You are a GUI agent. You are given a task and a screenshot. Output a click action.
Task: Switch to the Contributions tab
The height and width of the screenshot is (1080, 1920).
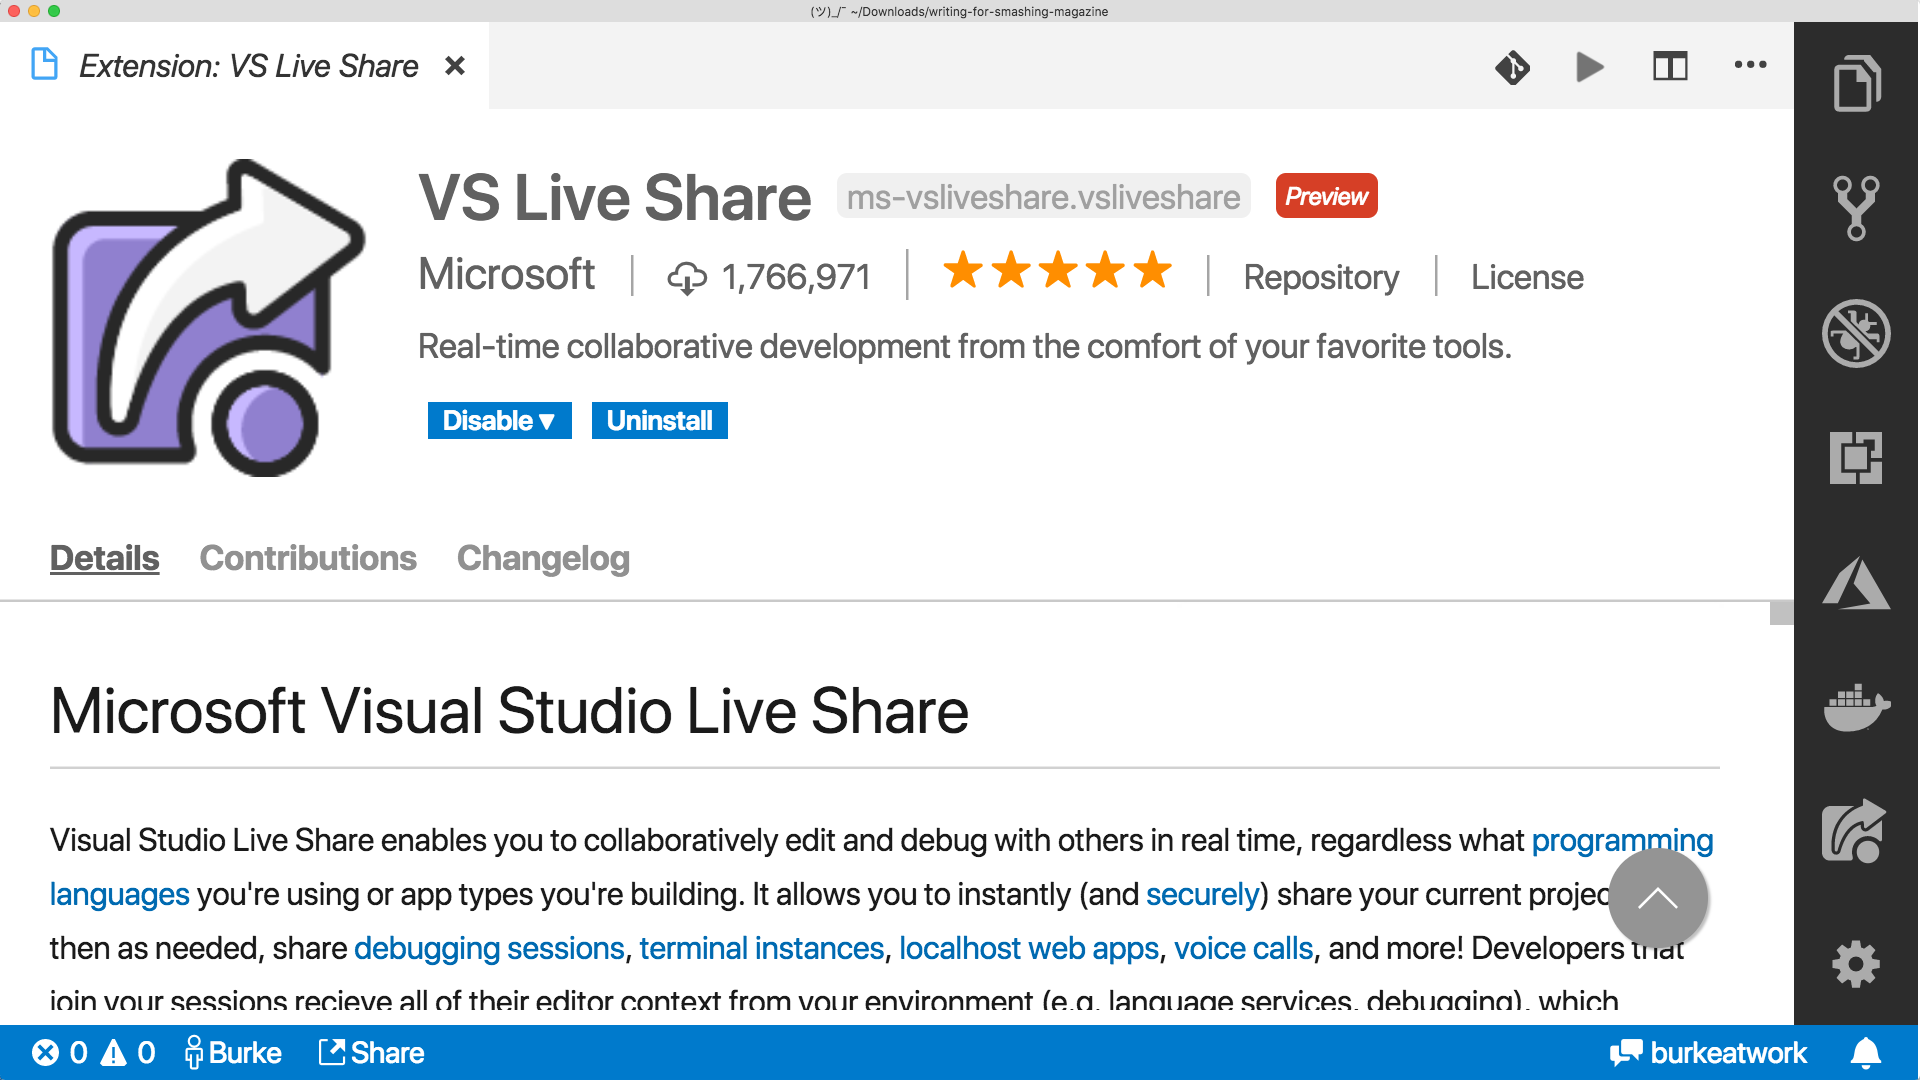[306, 558]
